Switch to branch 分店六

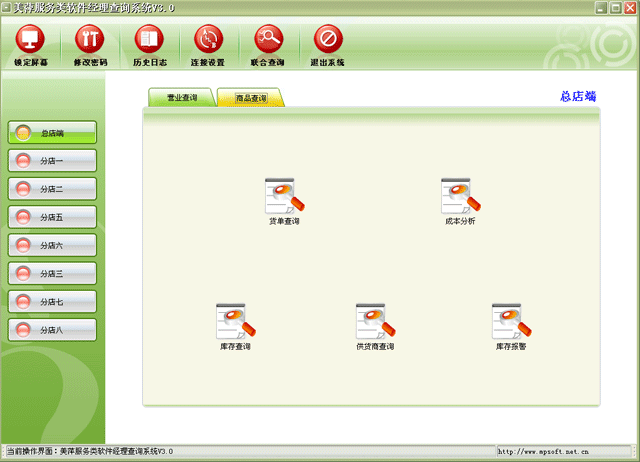tap(53, 244)
